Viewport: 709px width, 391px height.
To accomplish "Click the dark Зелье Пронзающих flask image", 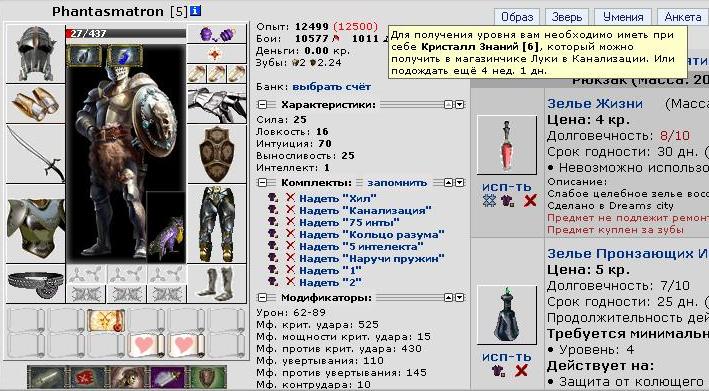I will click(507, 315).
